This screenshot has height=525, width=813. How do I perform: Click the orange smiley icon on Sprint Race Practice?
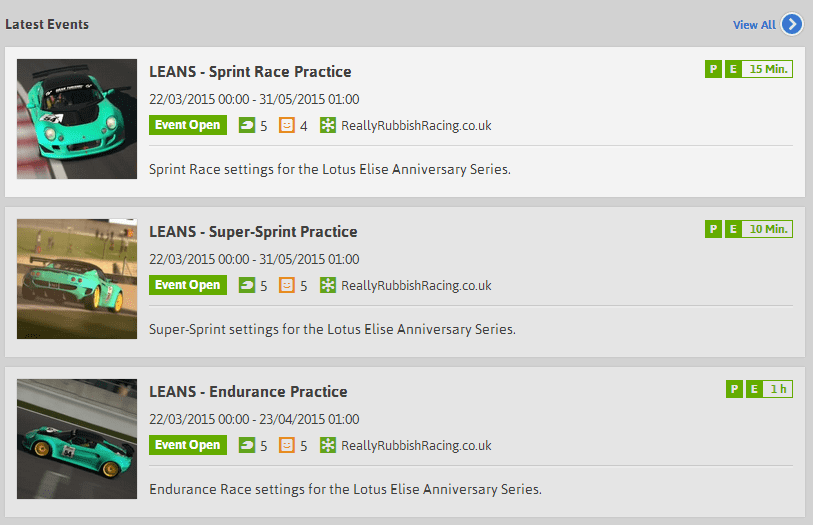pos(287,125)
